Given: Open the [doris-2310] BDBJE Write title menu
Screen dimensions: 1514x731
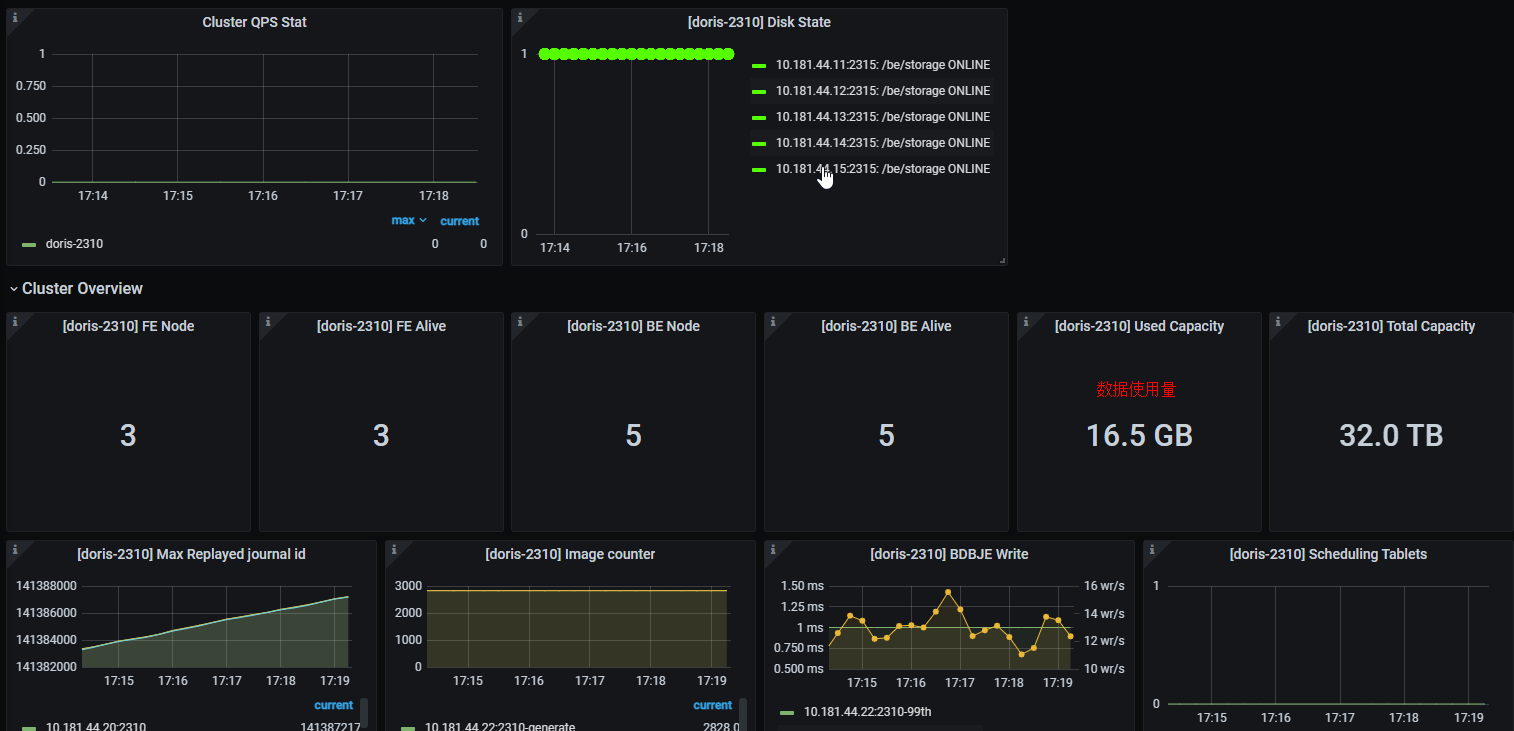Looking at the screenshot, I should [x=949, y=554].
